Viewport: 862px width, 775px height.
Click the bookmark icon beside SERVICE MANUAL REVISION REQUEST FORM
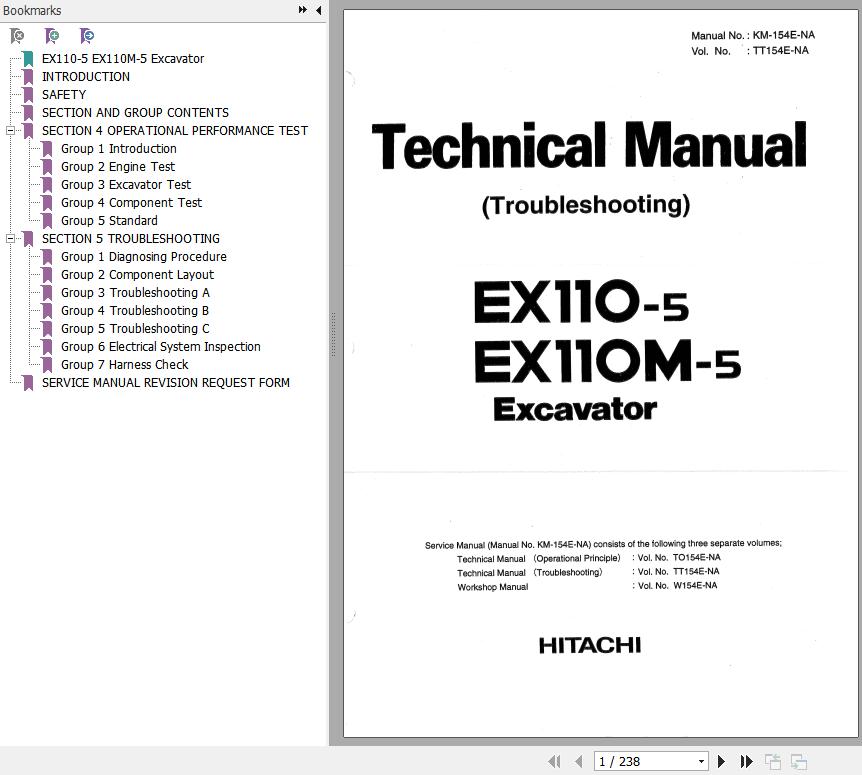[28, 383]
